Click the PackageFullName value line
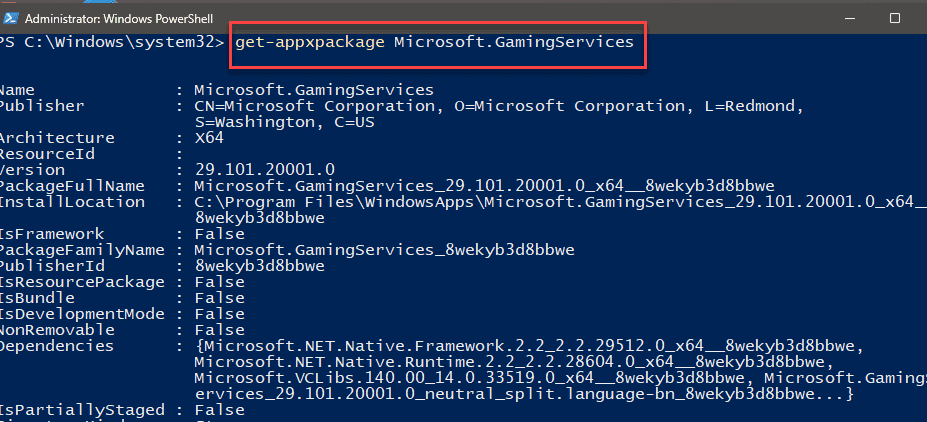 484,186
